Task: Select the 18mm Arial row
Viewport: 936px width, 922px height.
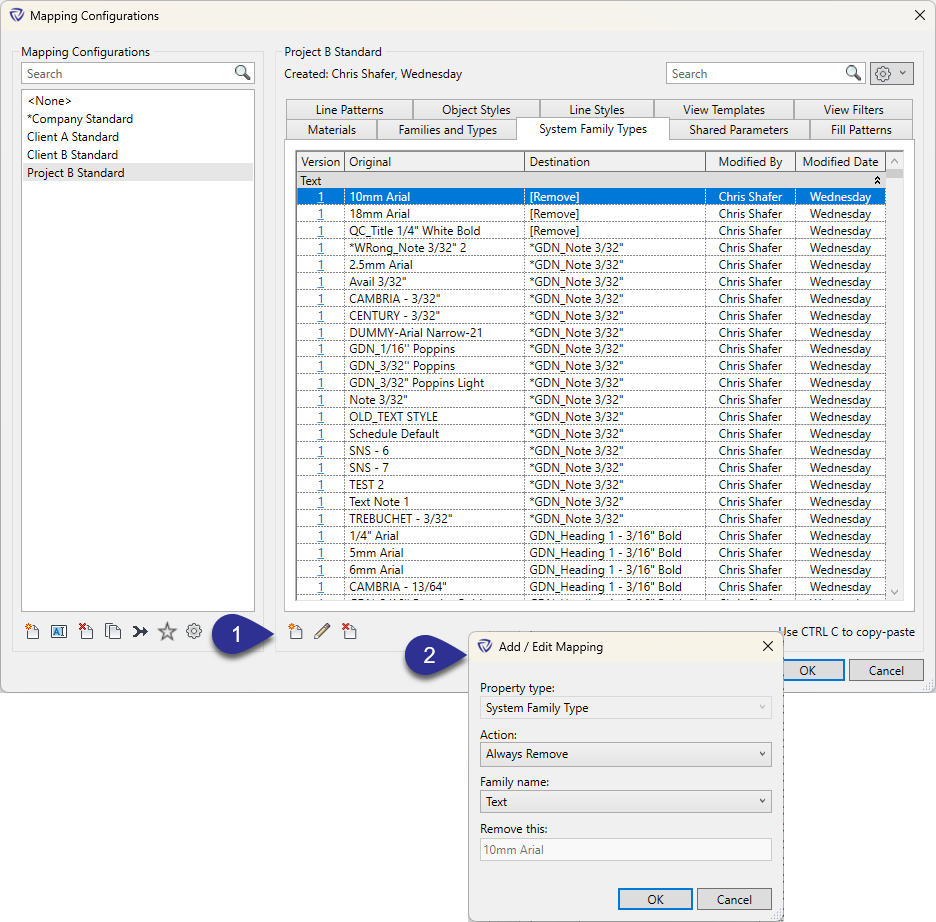Action: pyautogui.click(x=591, y=214)
